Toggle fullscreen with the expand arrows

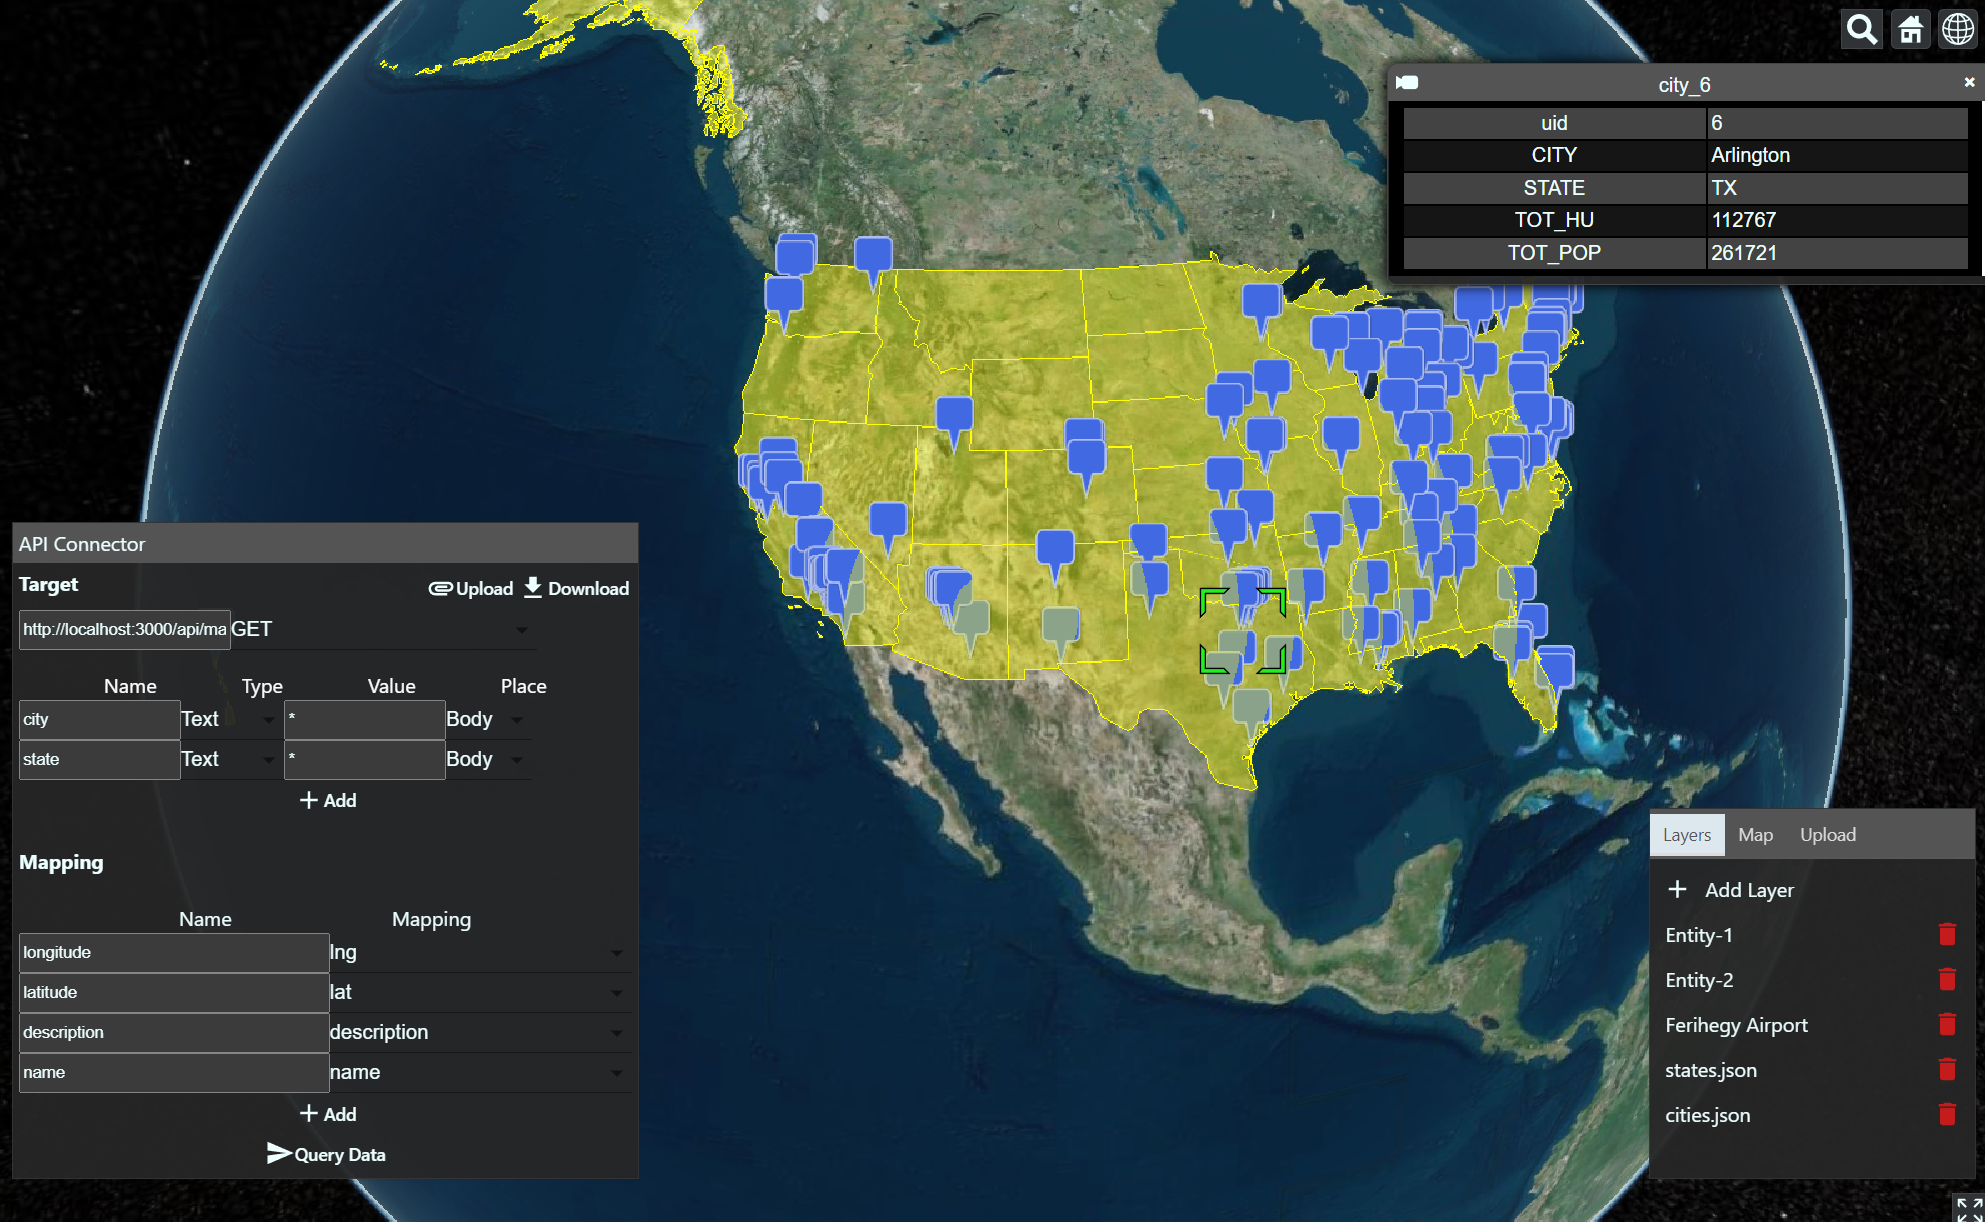[x=1968, y=1207]
